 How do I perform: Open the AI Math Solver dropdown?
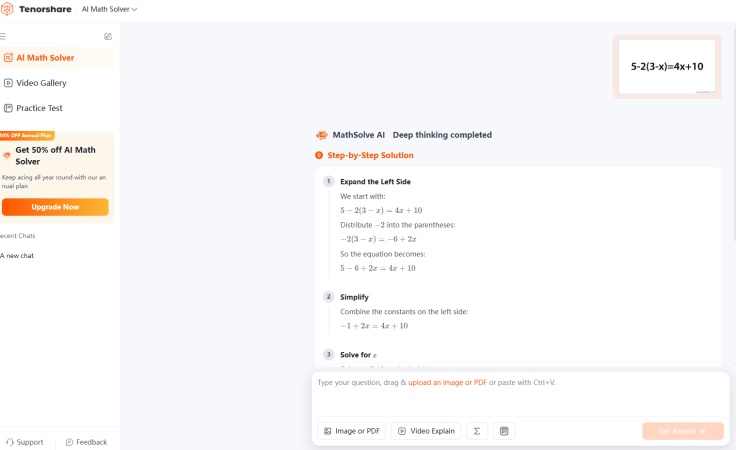pos(109,9)
